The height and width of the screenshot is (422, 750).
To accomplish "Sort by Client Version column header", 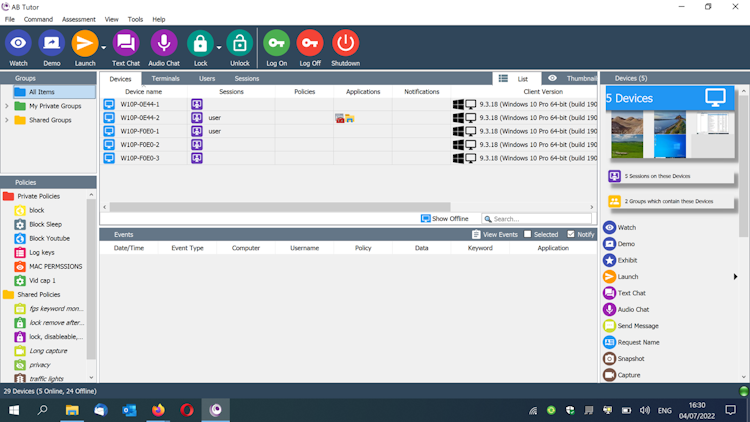I will [543, 91].
